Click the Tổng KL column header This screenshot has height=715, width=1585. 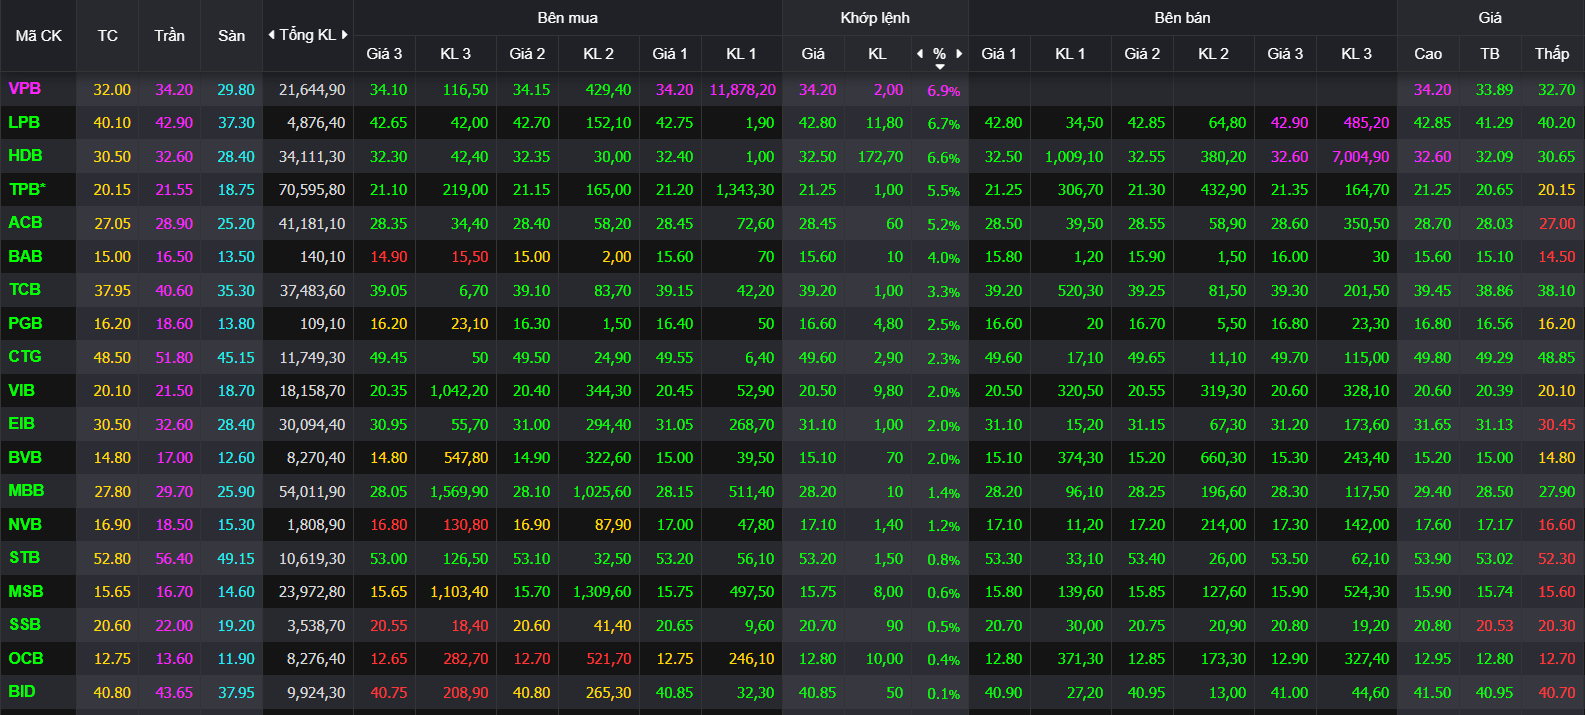(308, 35)
